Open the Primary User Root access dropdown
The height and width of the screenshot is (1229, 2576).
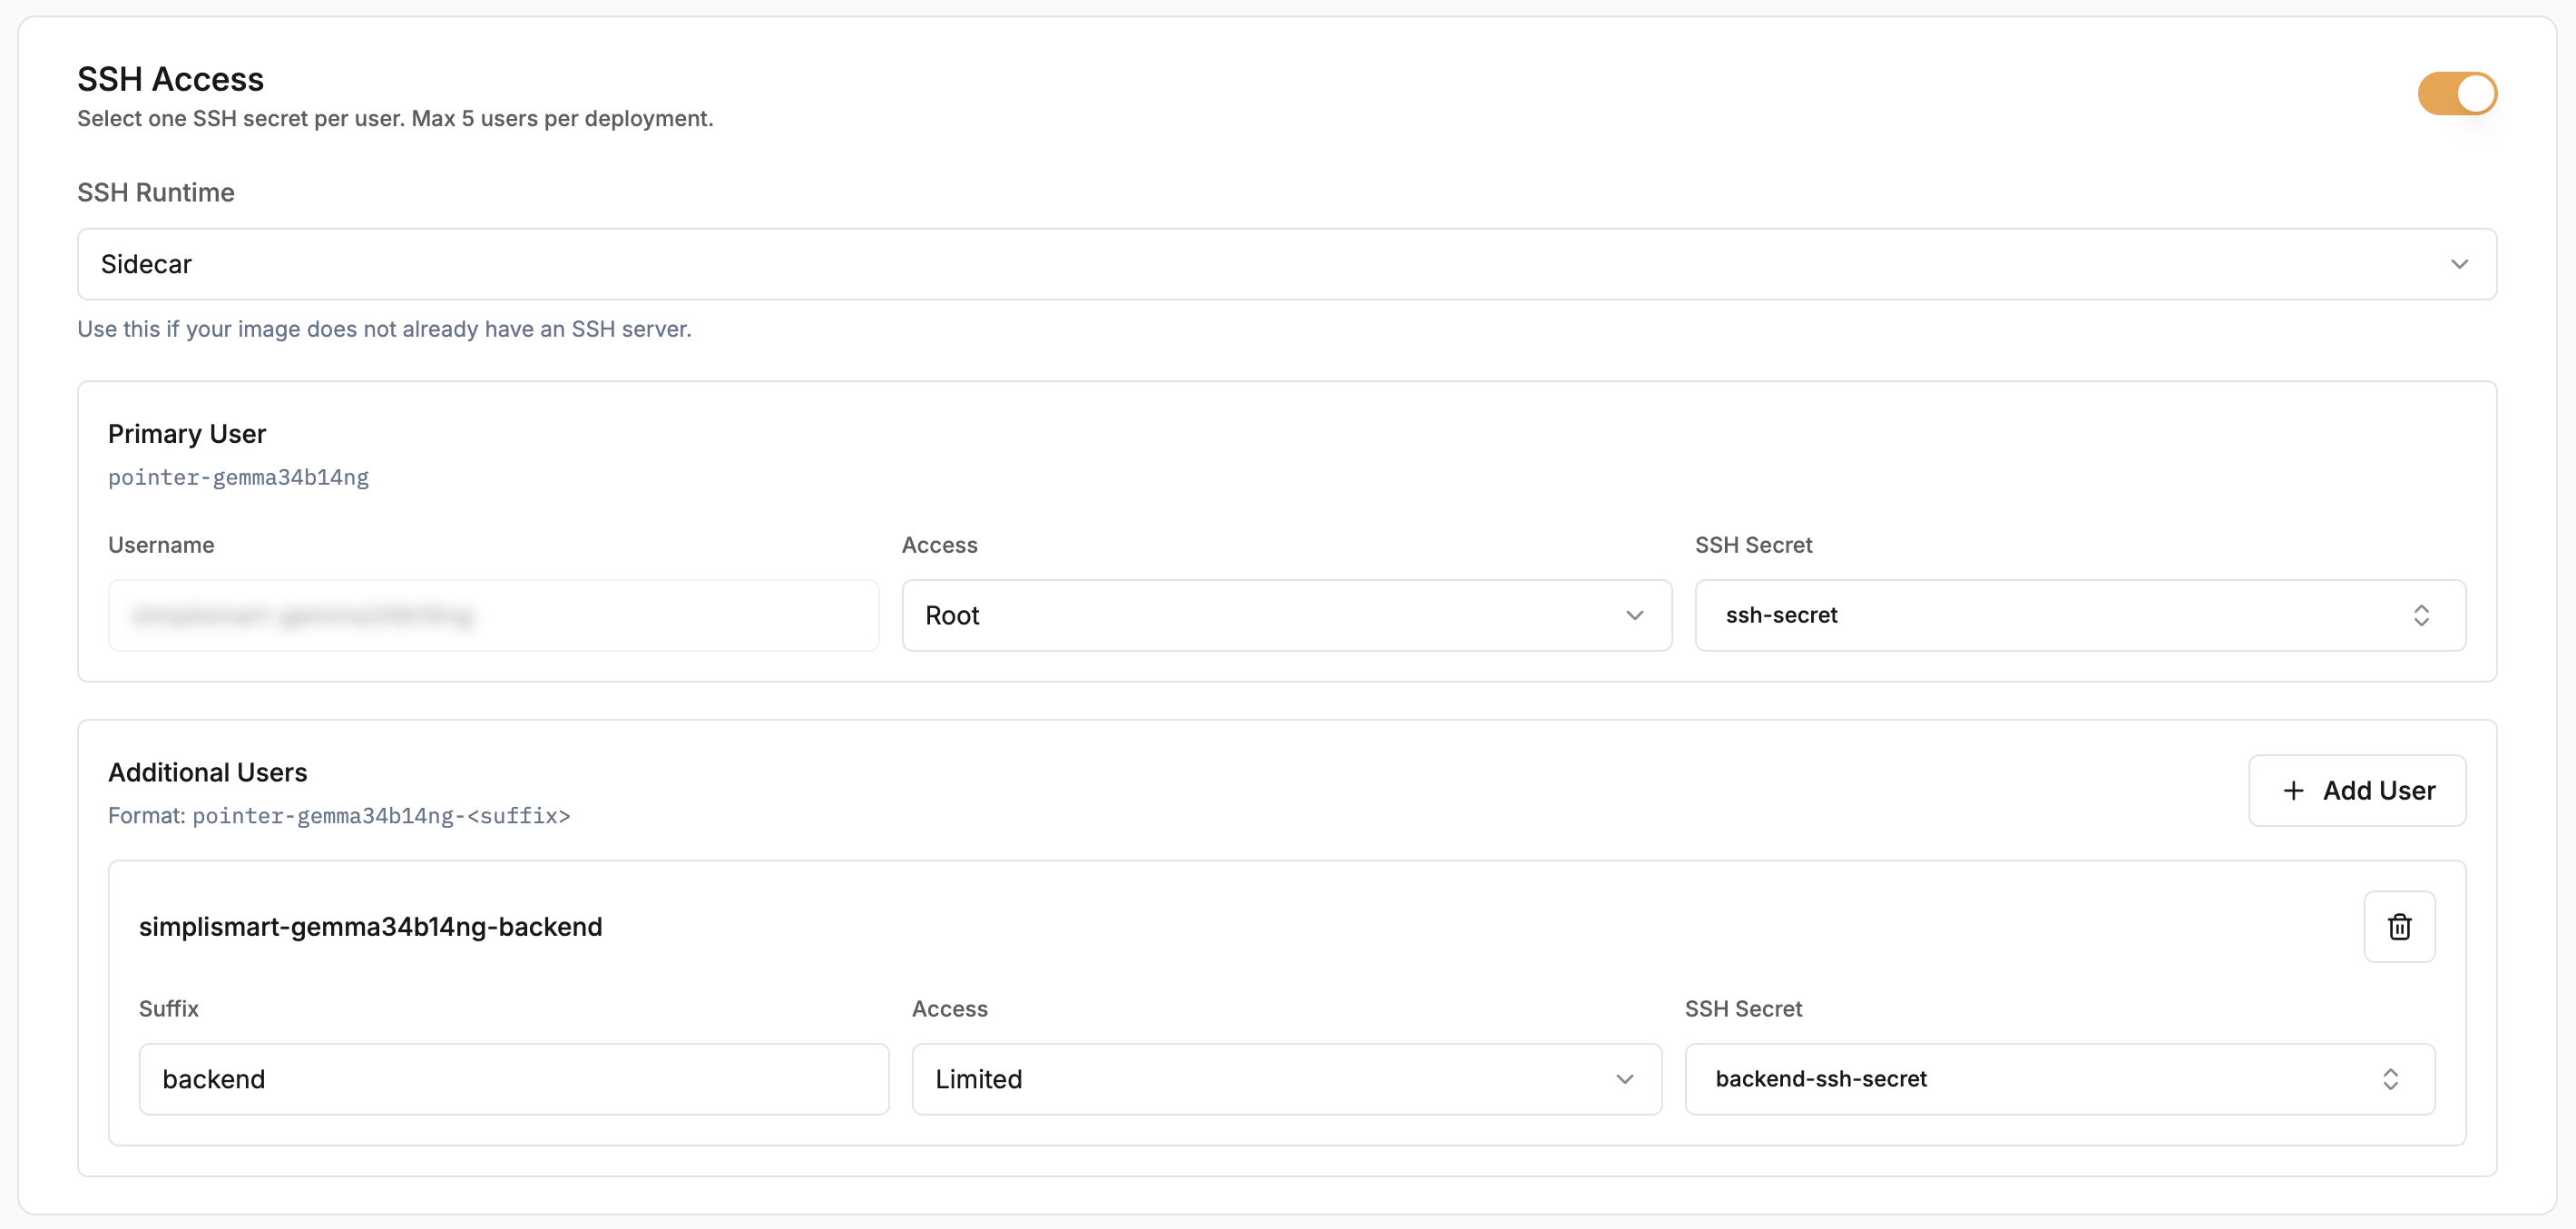pyautogui.click(x=1286, y=615)
